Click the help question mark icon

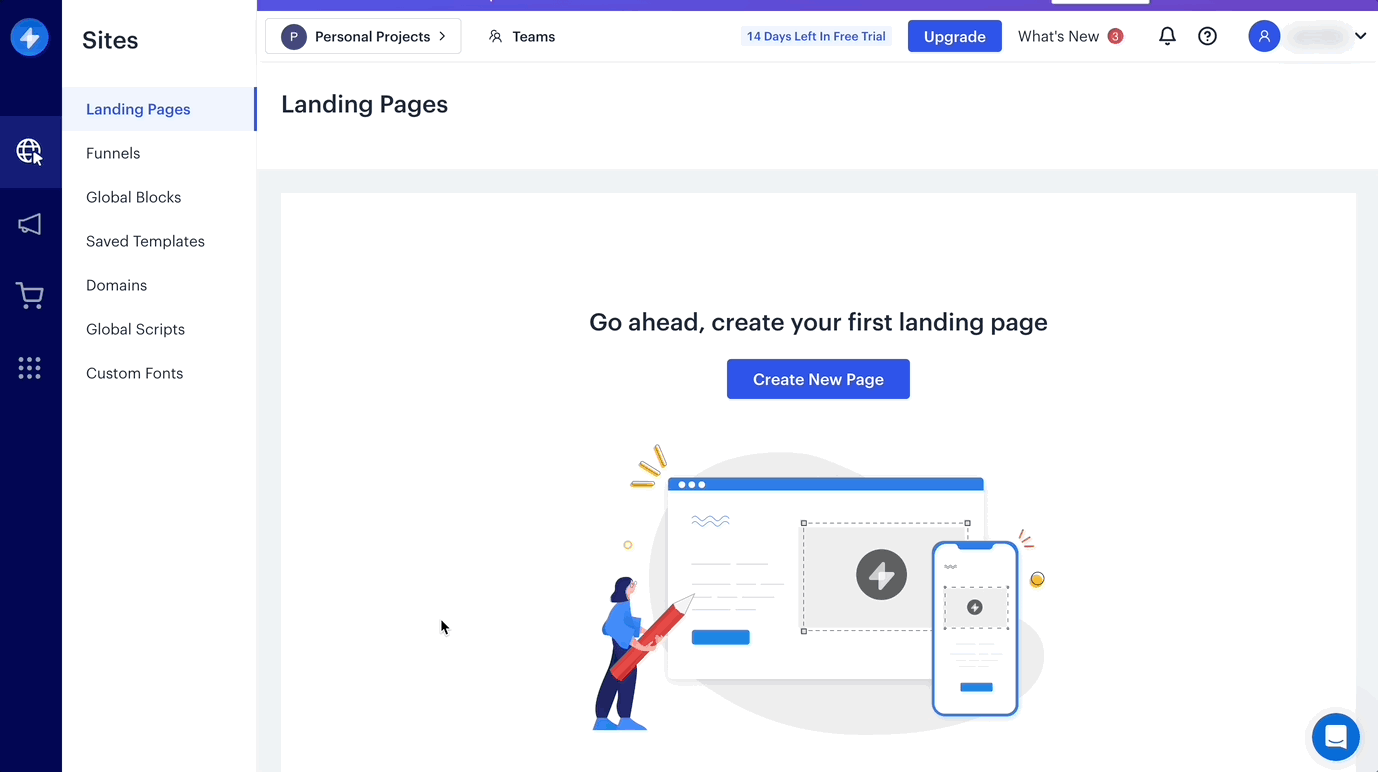[x=1208, y=37]
